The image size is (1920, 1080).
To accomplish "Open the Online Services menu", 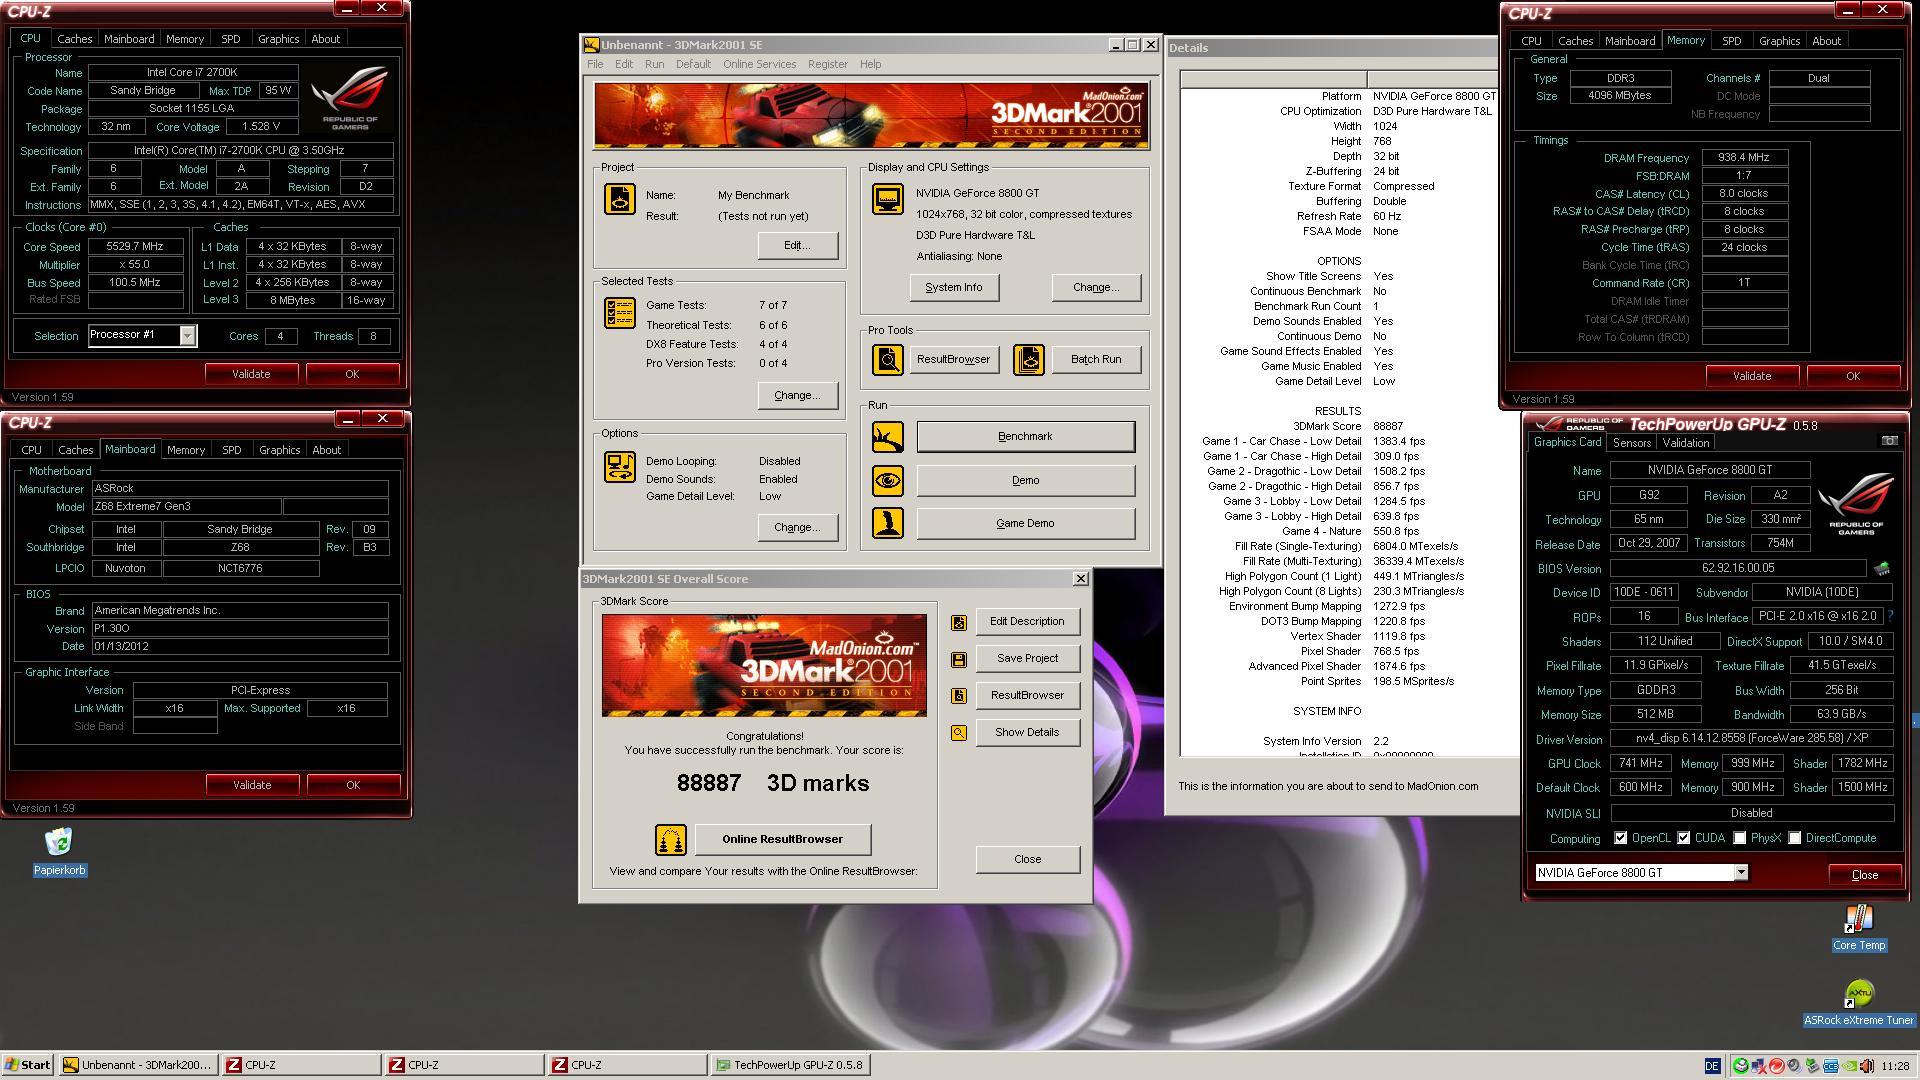I will (759, 64).
